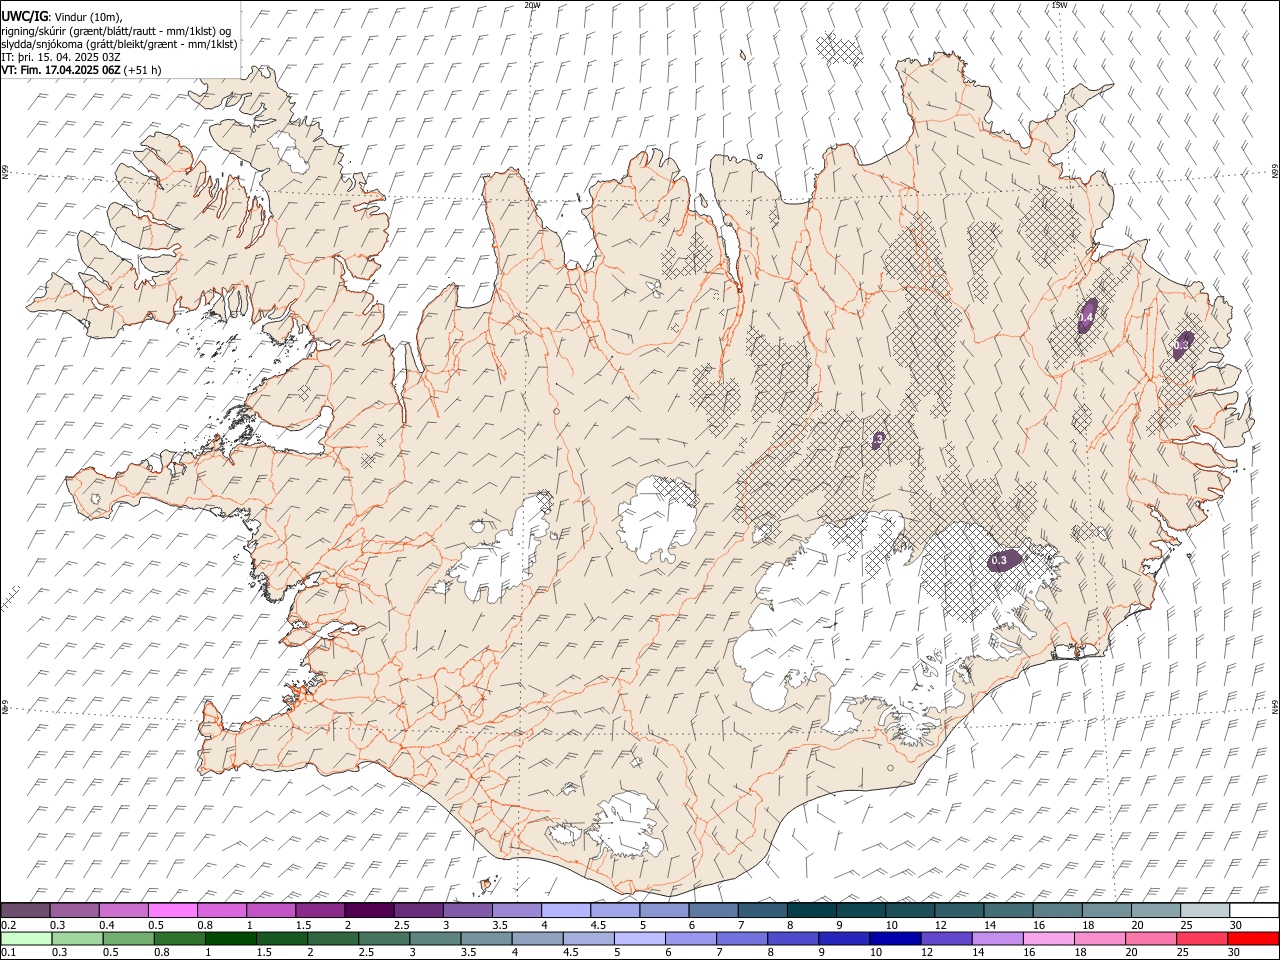Click the deep blue lower swatch between 10 and 12
Image resolution: width=1280 pixels, height=960 pixels.
coord(895,938)
